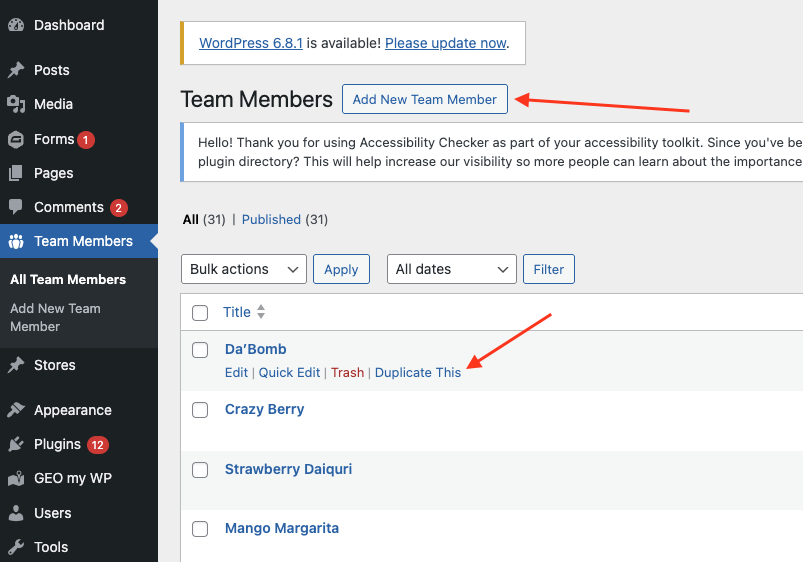Screen dimensions: 803x562
Task: Click the Stores pin icon
Action: click(x=16, y=365)
